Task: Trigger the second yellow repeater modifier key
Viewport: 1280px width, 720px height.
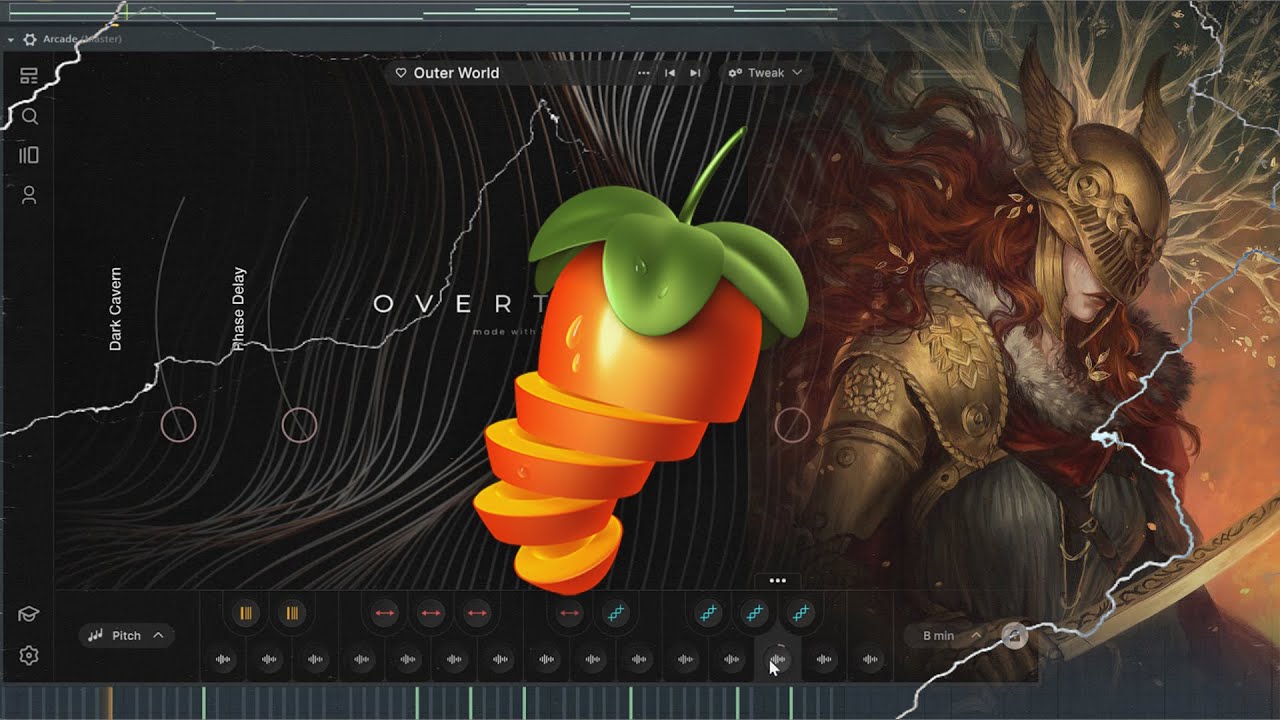Action: pos(292,613)
